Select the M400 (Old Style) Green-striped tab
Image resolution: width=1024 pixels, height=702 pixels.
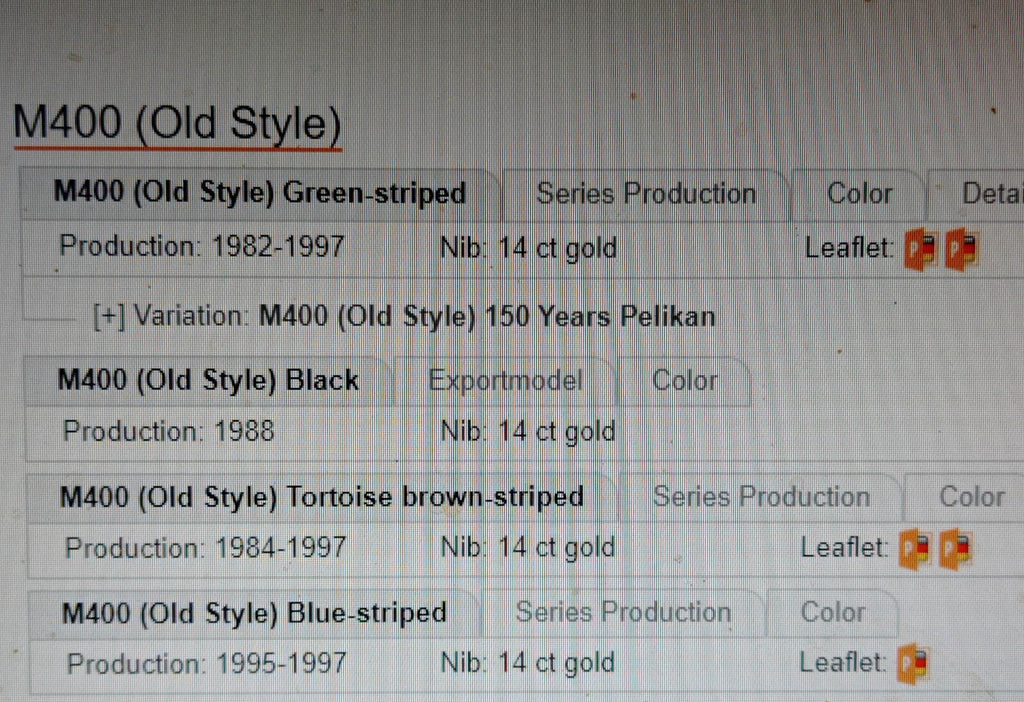click(x=260, y=193)
